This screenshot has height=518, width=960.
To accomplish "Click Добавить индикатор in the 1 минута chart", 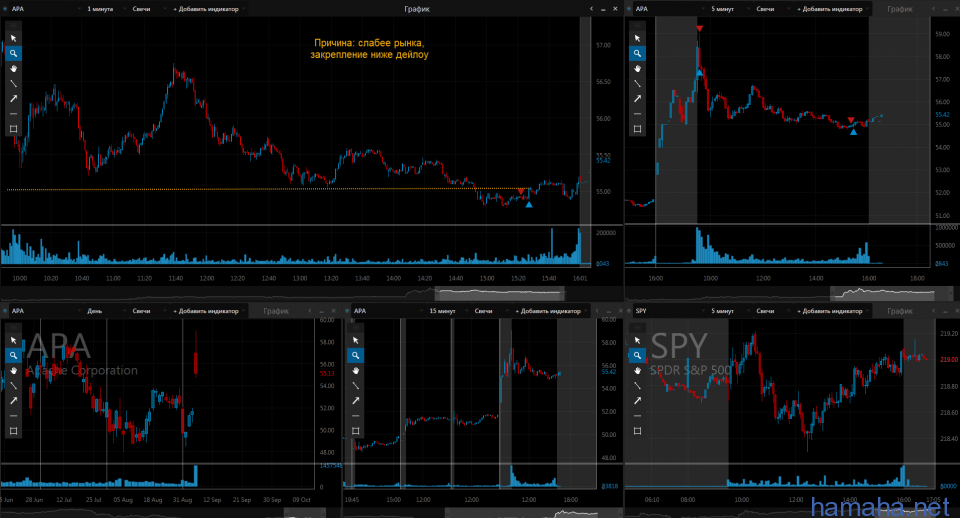I will [x=208, y=9].
